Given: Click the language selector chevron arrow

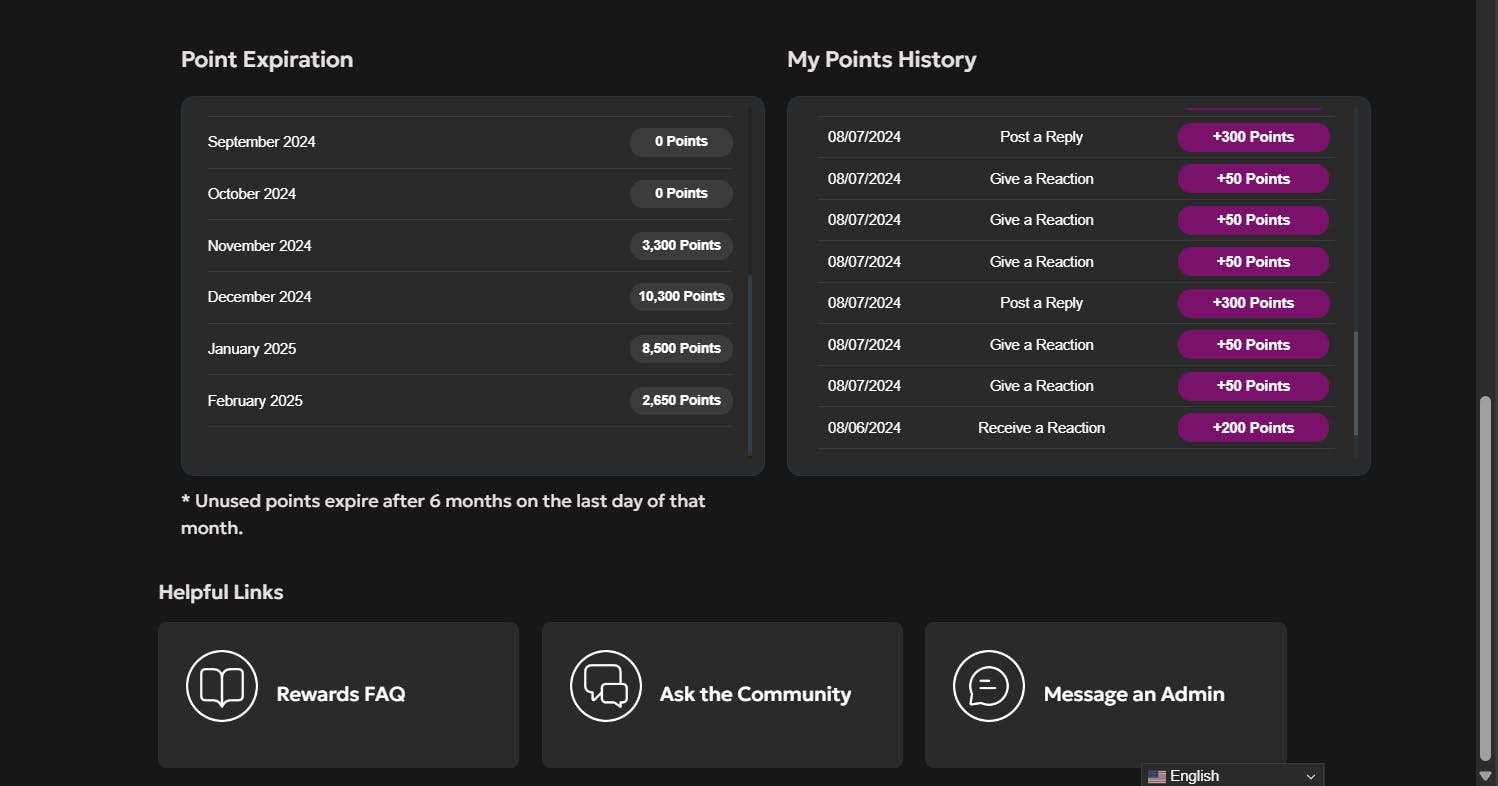Looking at the screenshot, I should [x=1311, y=776].
